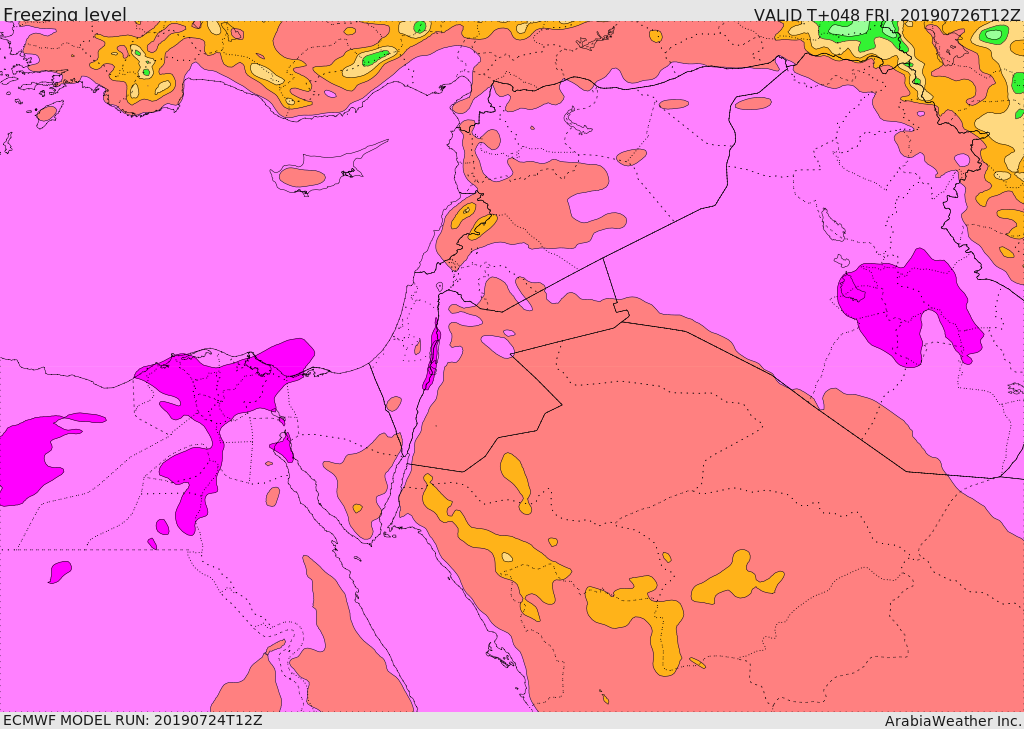Click the 'VALID T+048 FRI. 20190726T12Z' label
This screenshot has width=1024, height=729.
(x=887, y=14)
